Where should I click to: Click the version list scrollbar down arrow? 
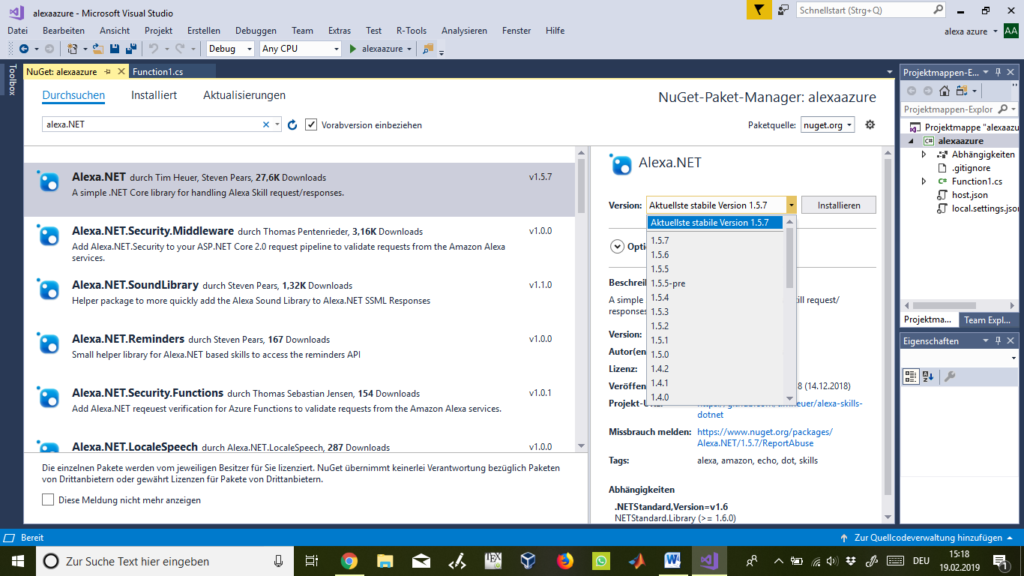(790, 398)
